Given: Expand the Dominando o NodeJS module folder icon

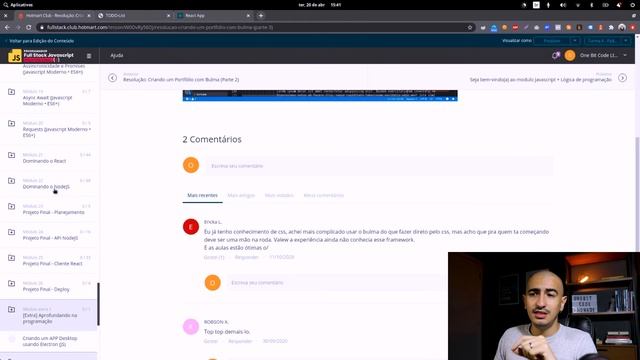Looking at the screenshot, I should coord(11,181).
